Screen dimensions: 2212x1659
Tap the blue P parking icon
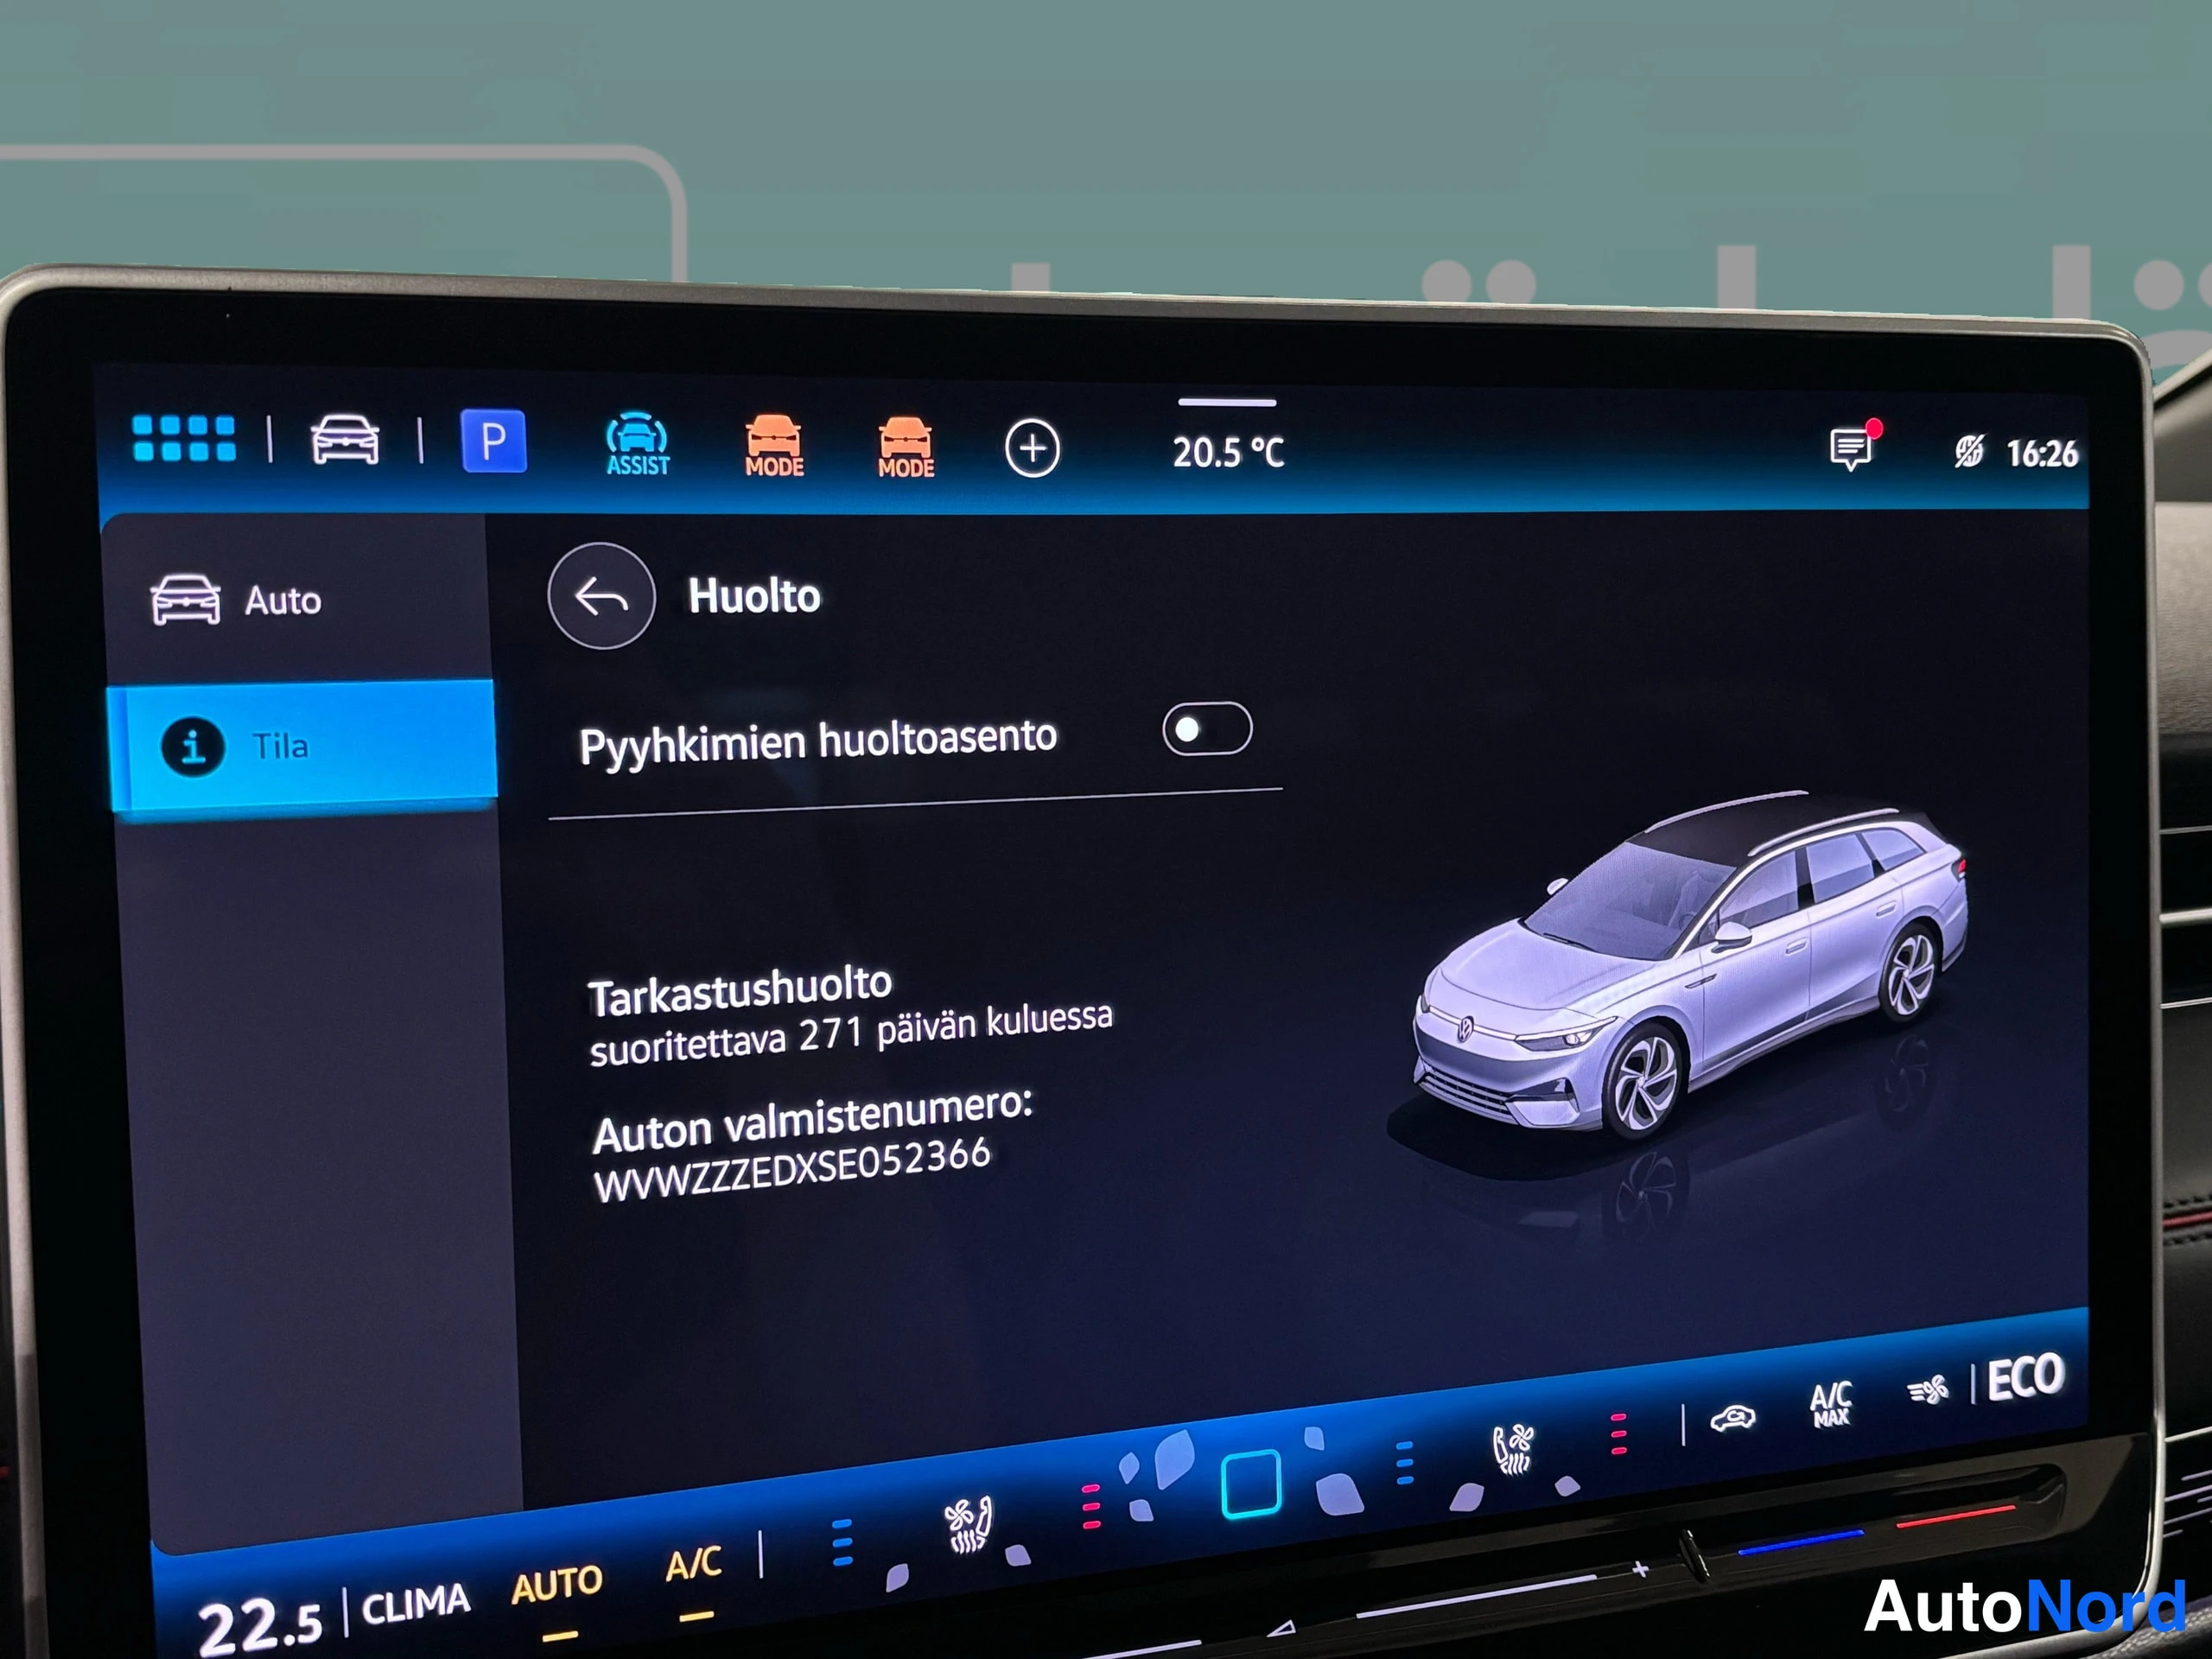pyautogui.click(x=494, y=441)
